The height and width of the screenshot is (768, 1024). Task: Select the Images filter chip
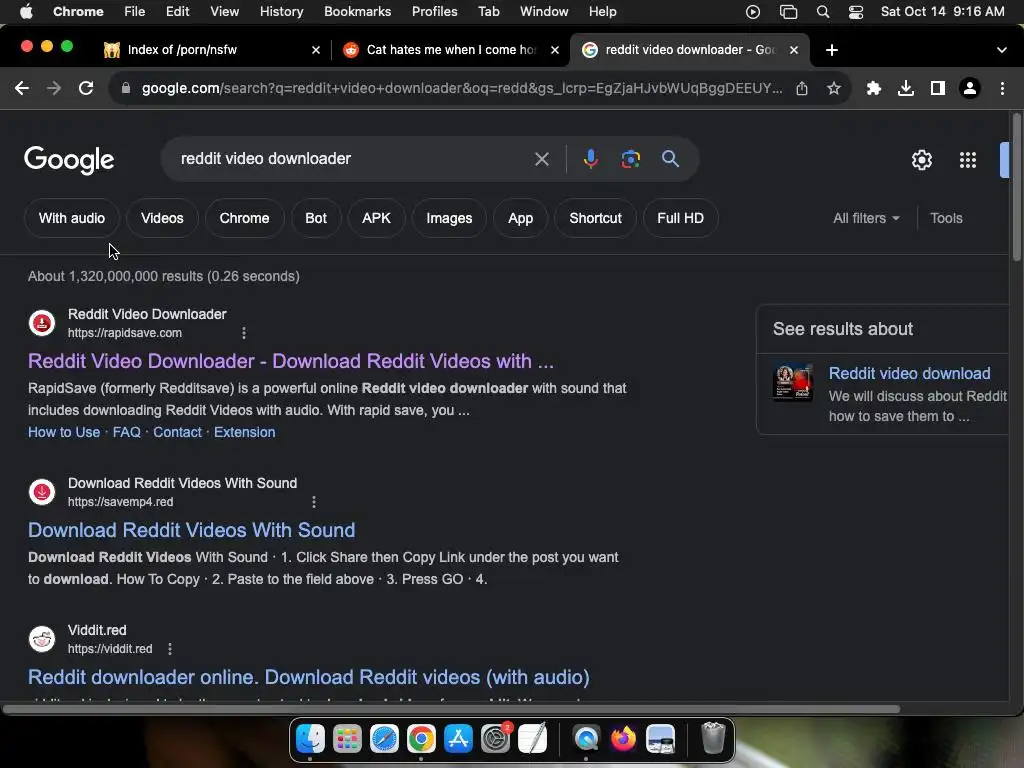point(449,218)
